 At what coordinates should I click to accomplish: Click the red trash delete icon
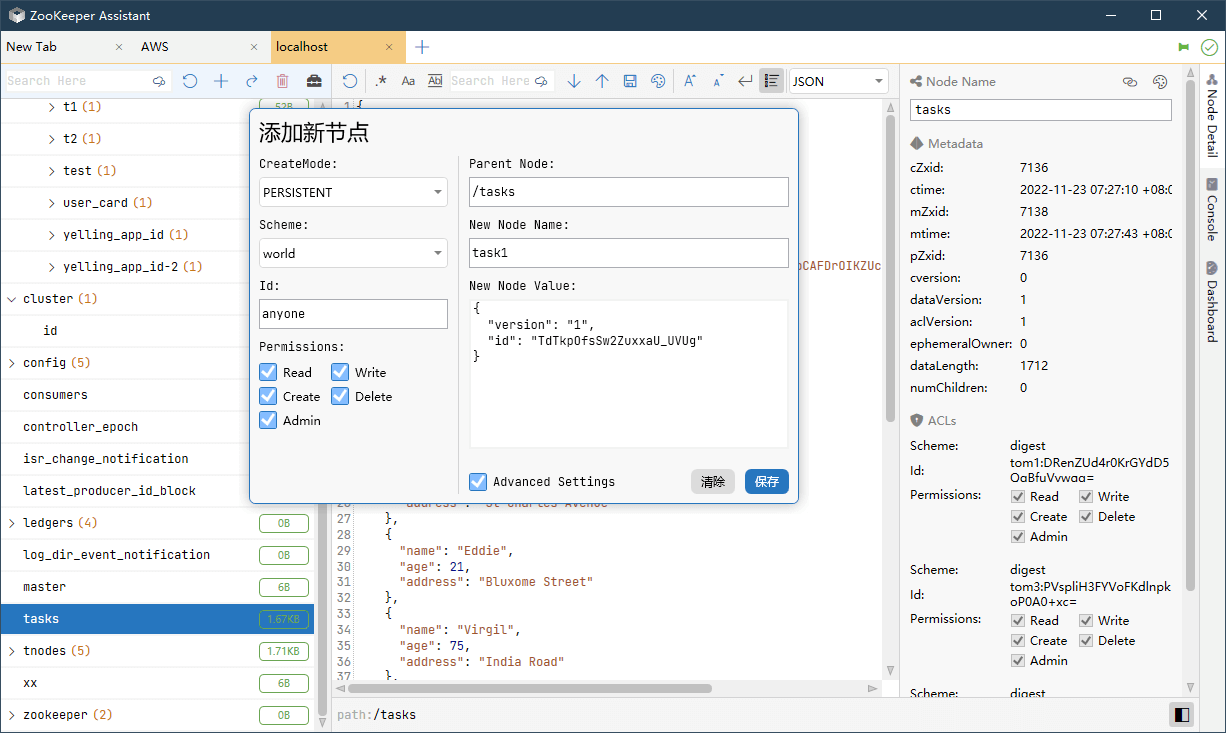[282, 81]
